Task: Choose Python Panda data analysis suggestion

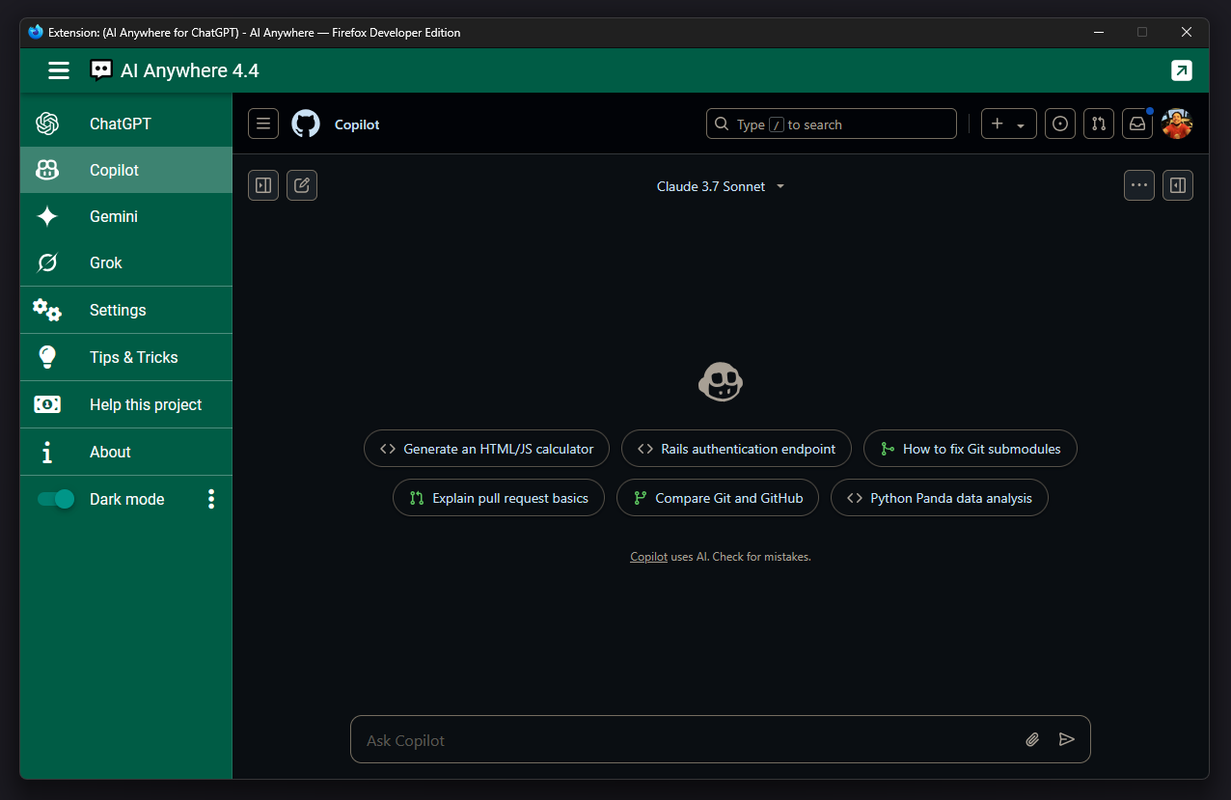Action: click(940, 498)
